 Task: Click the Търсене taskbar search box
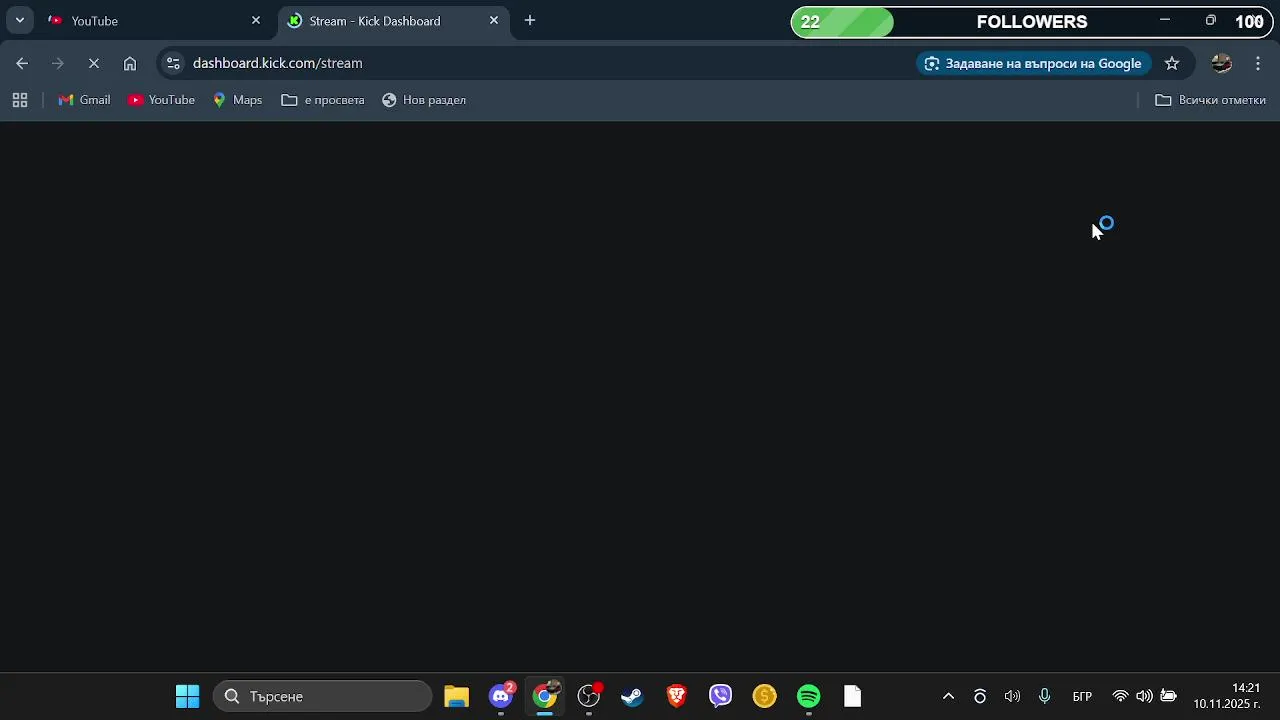[x=322, y=696]
